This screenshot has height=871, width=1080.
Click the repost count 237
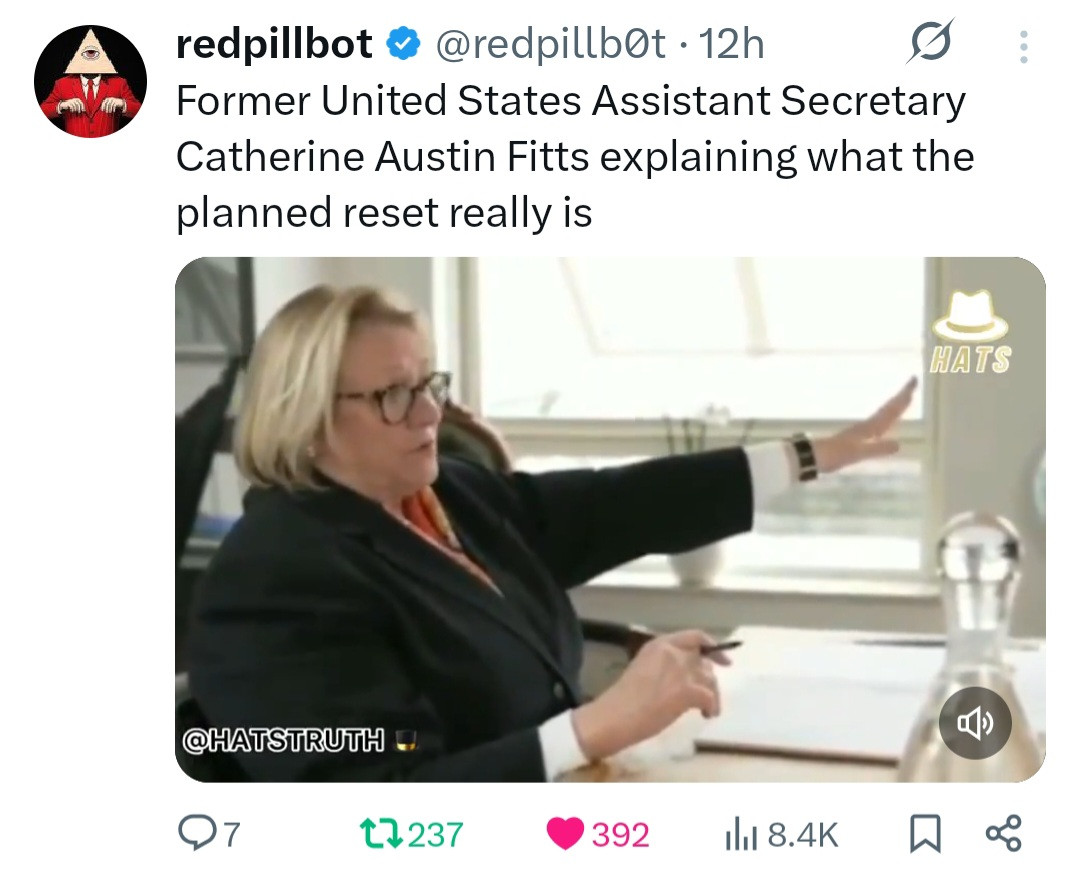click(x=435, y=835)
